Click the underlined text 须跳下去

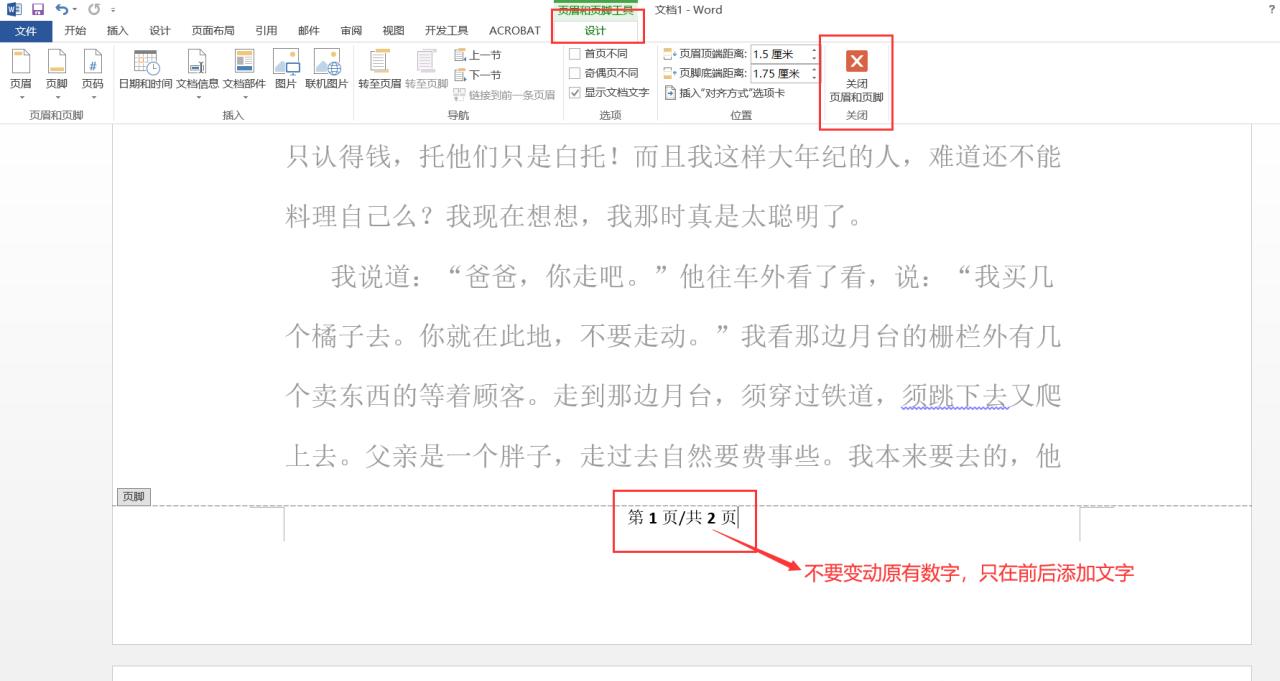[955, 397]
